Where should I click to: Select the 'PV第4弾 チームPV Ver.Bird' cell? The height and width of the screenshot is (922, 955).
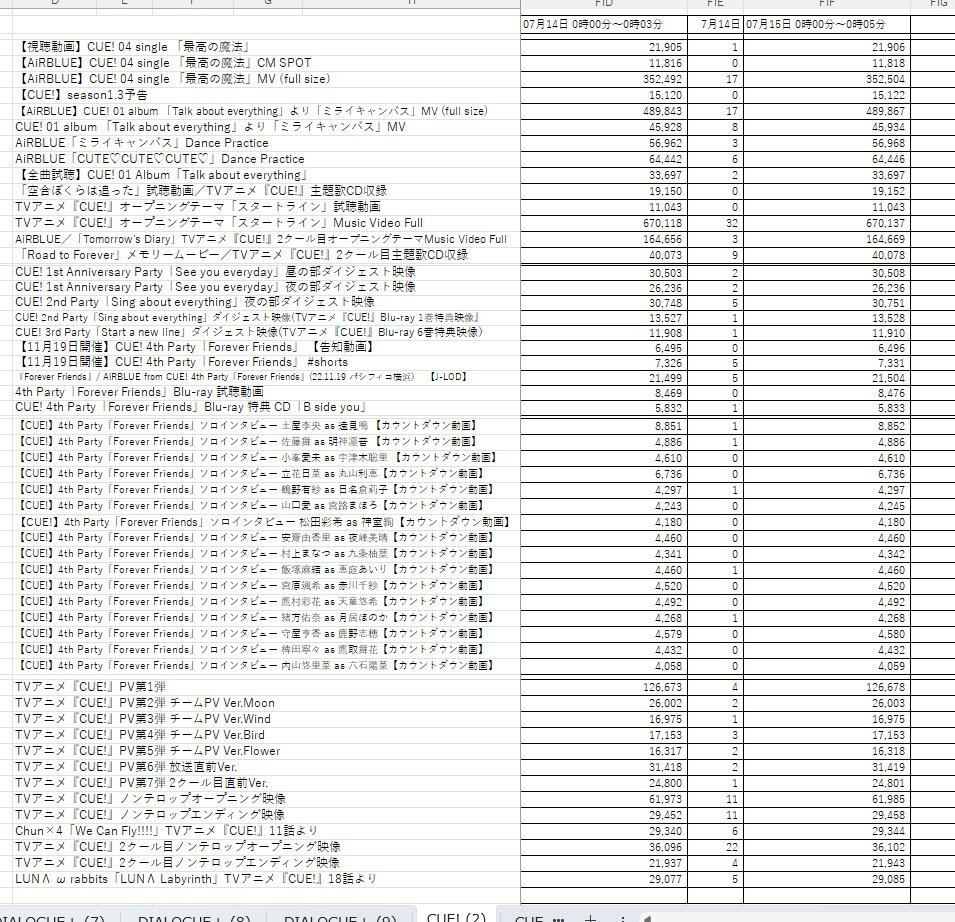pos(266,734)
